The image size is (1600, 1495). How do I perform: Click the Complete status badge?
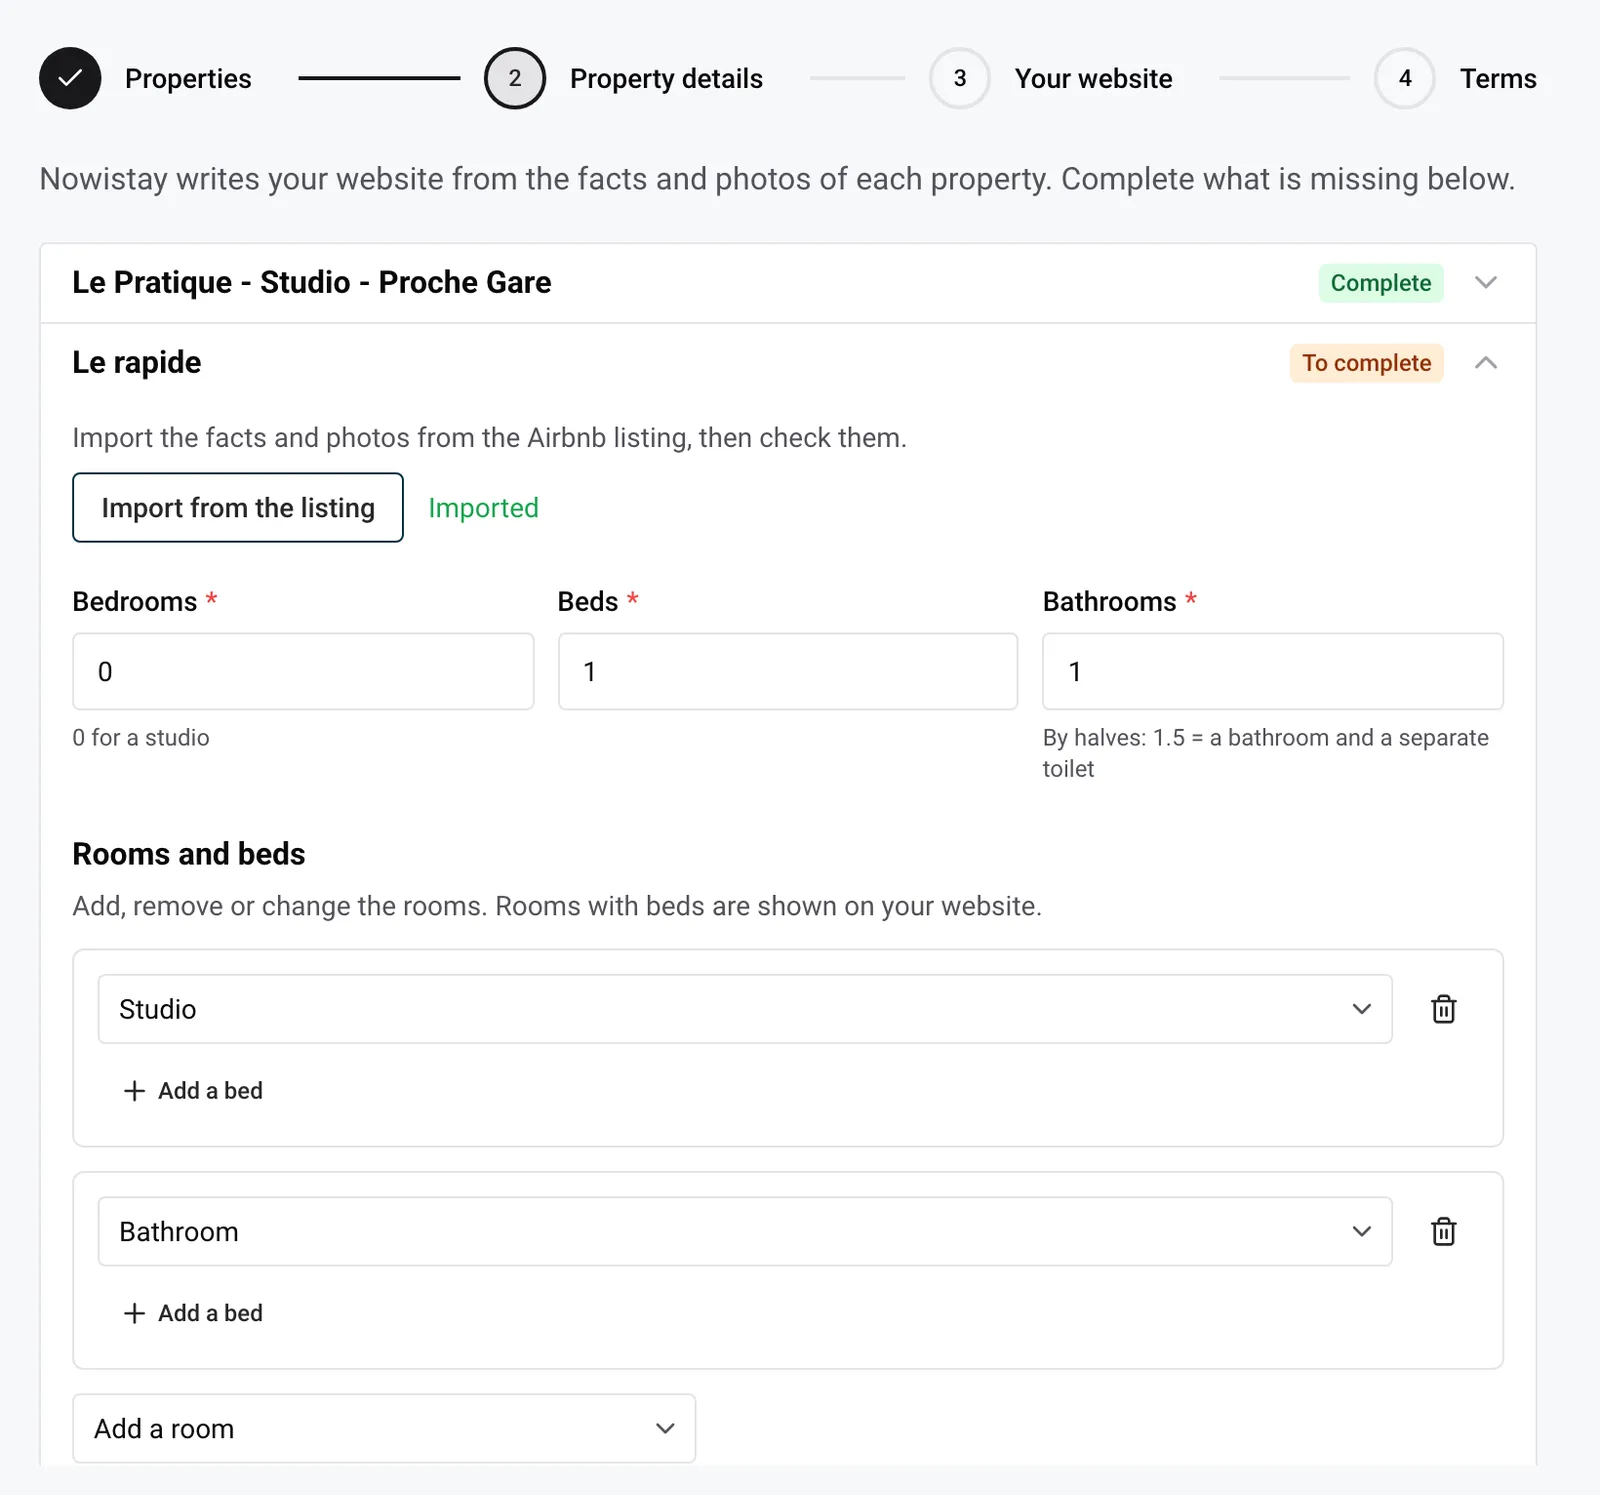pyautogui.click(x=1380, y=283)
